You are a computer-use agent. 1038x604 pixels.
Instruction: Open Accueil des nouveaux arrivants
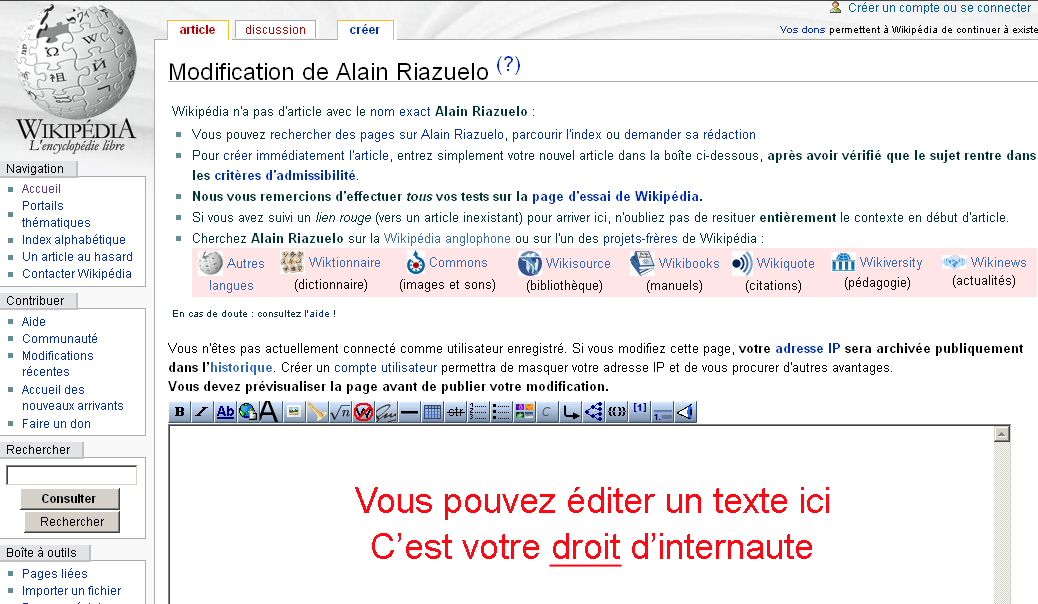[73, 397]
